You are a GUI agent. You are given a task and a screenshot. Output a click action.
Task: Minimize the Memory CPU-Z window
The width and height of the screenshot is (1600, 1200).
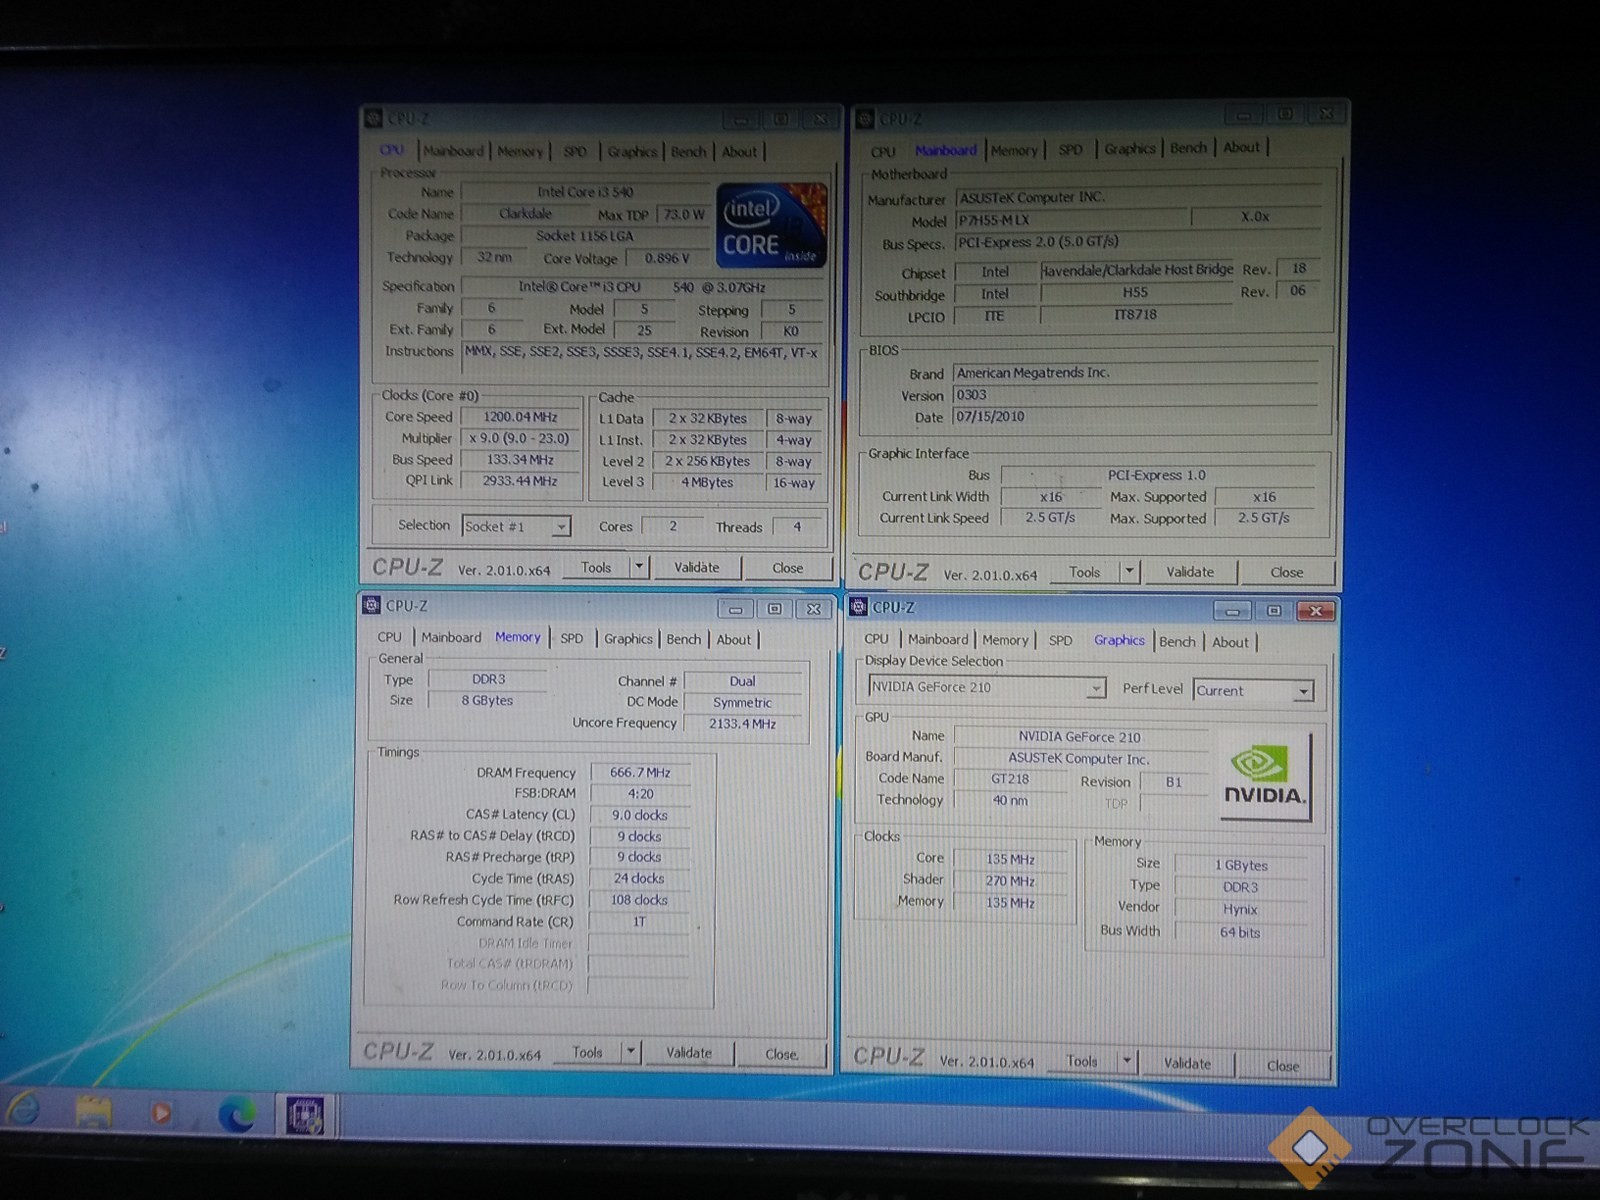coord(735,609)
